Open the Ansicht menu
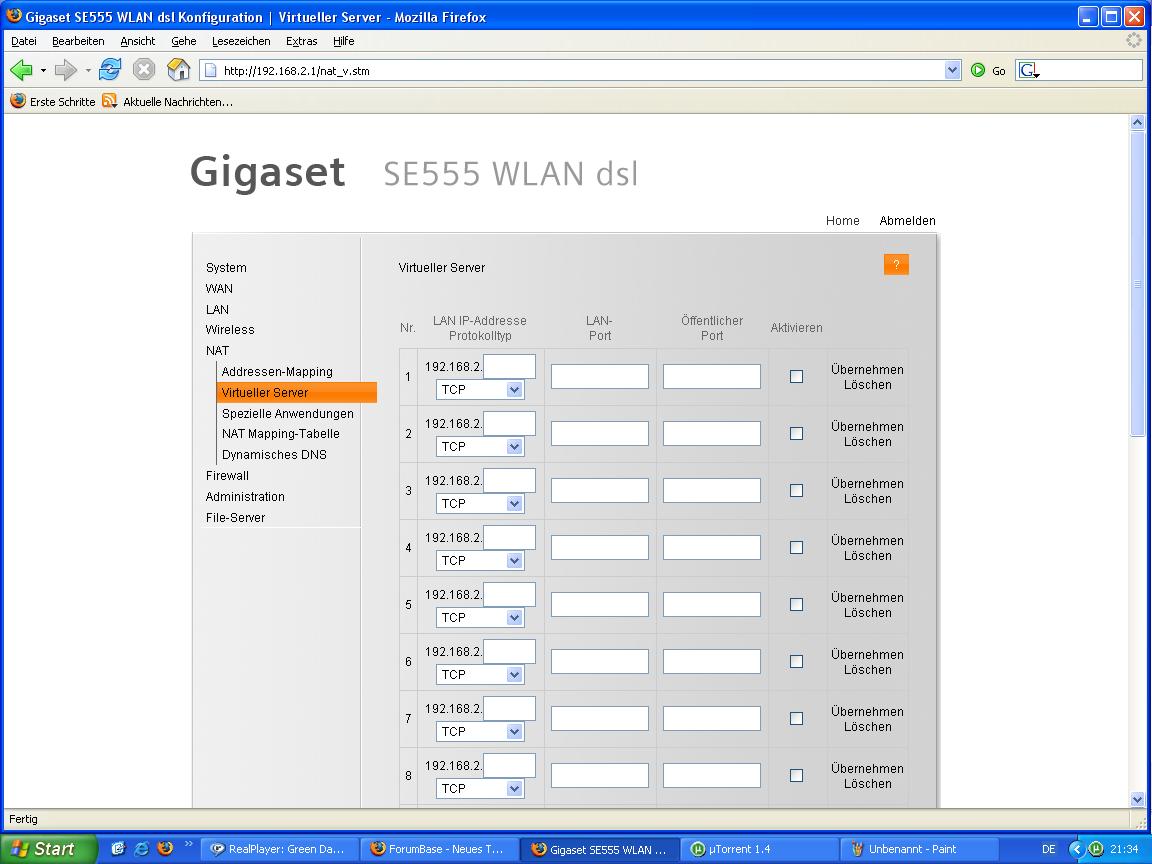The height and width of the screenshot is (864, 1152). tap(137, 41)
